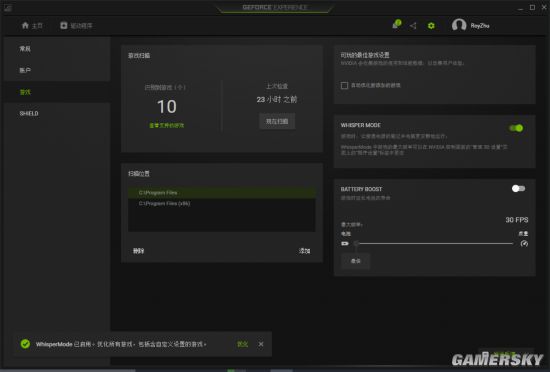This screenshot has width=550, height=372.
Task: Open the notifications bell icon
Action: click(x=396, y=25)
